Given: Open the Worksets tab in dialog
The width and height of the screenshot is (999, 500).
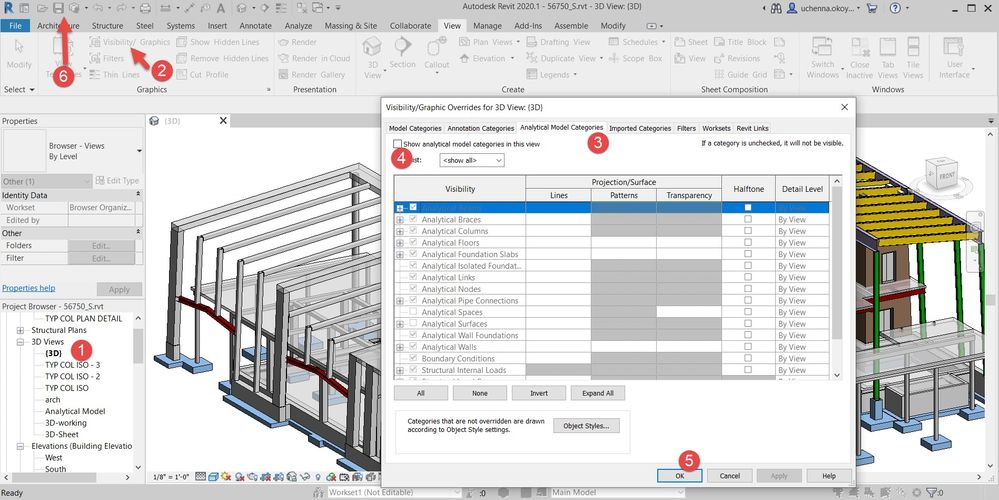Looking at the screenshot, I should click(716, 128).
